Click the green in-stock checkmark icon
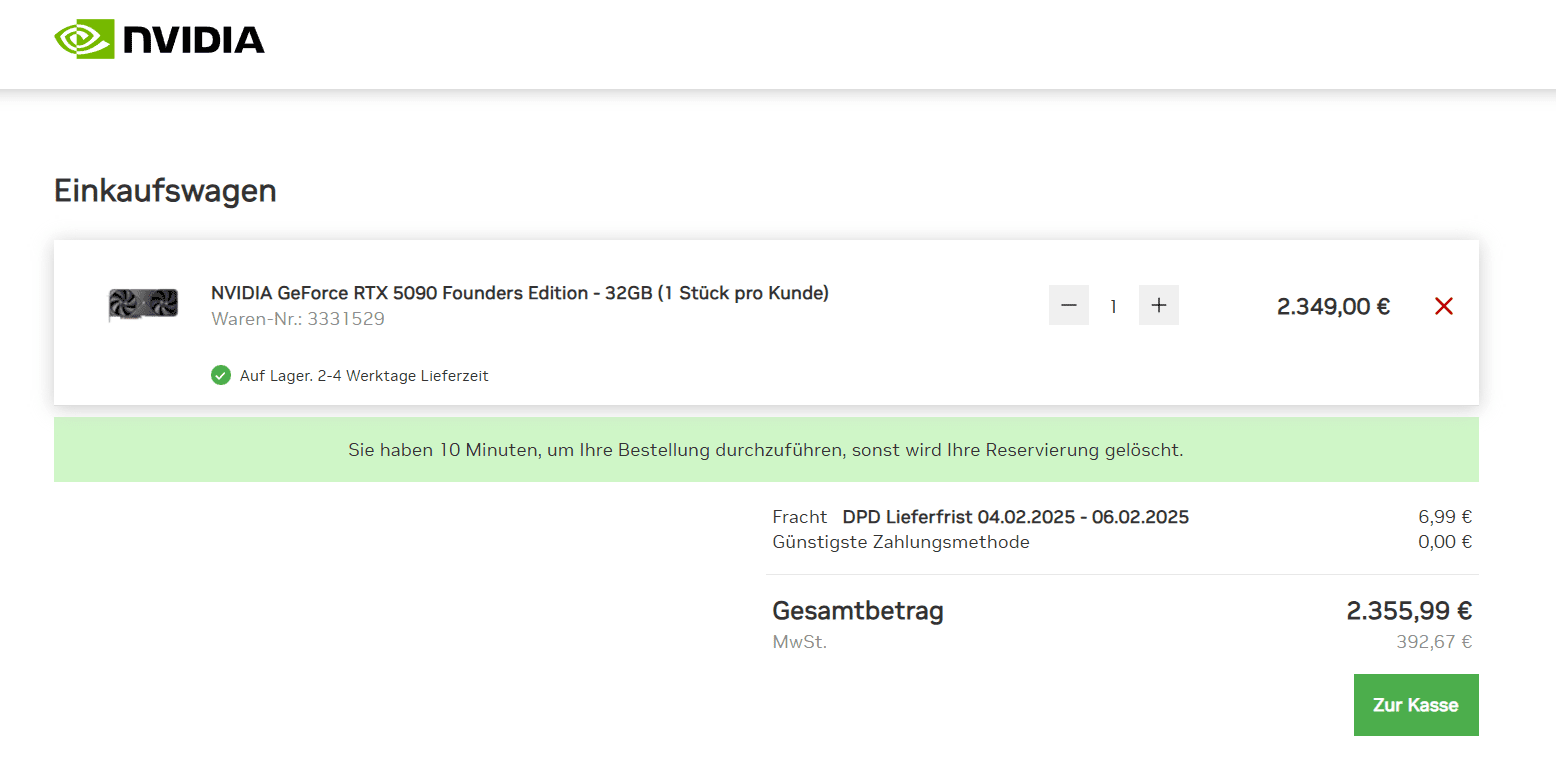Viewport: 1556px width, 767px height. pos(221,376)
